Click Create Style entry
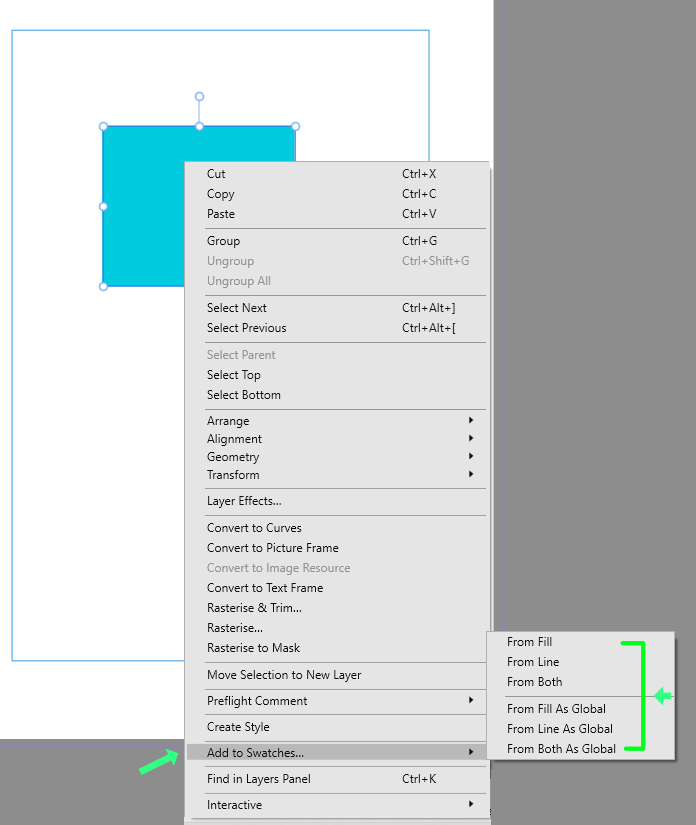 [337, 727]
